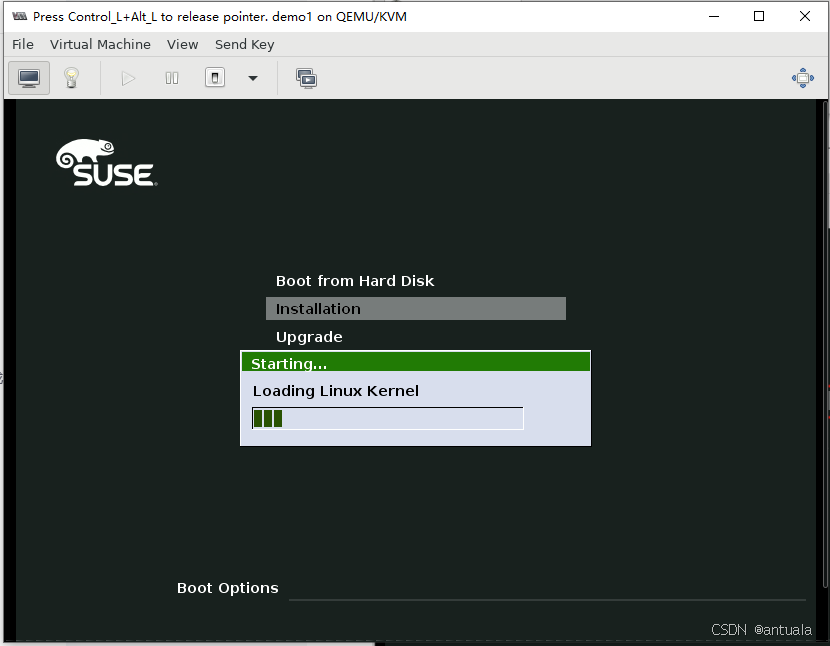
Task: Switch to fullscreen view icon
Action: (803, 78)
